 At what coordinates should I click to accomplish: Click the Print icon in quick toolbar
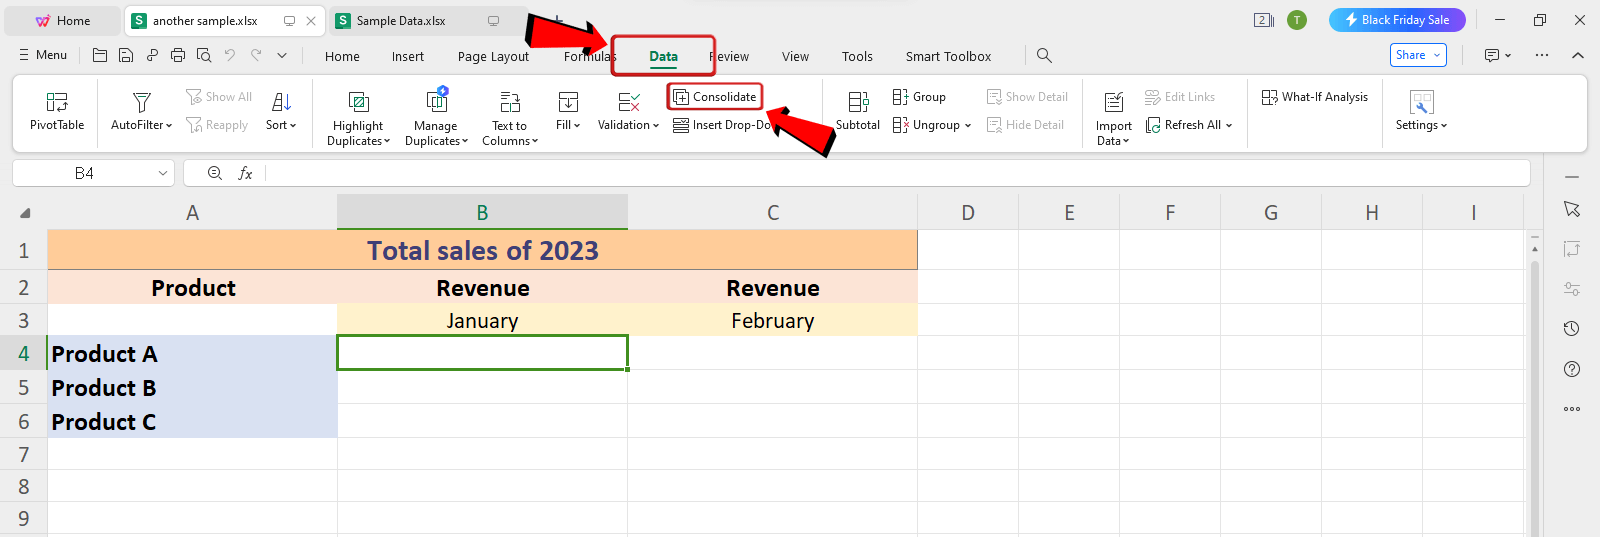point(178,56)
